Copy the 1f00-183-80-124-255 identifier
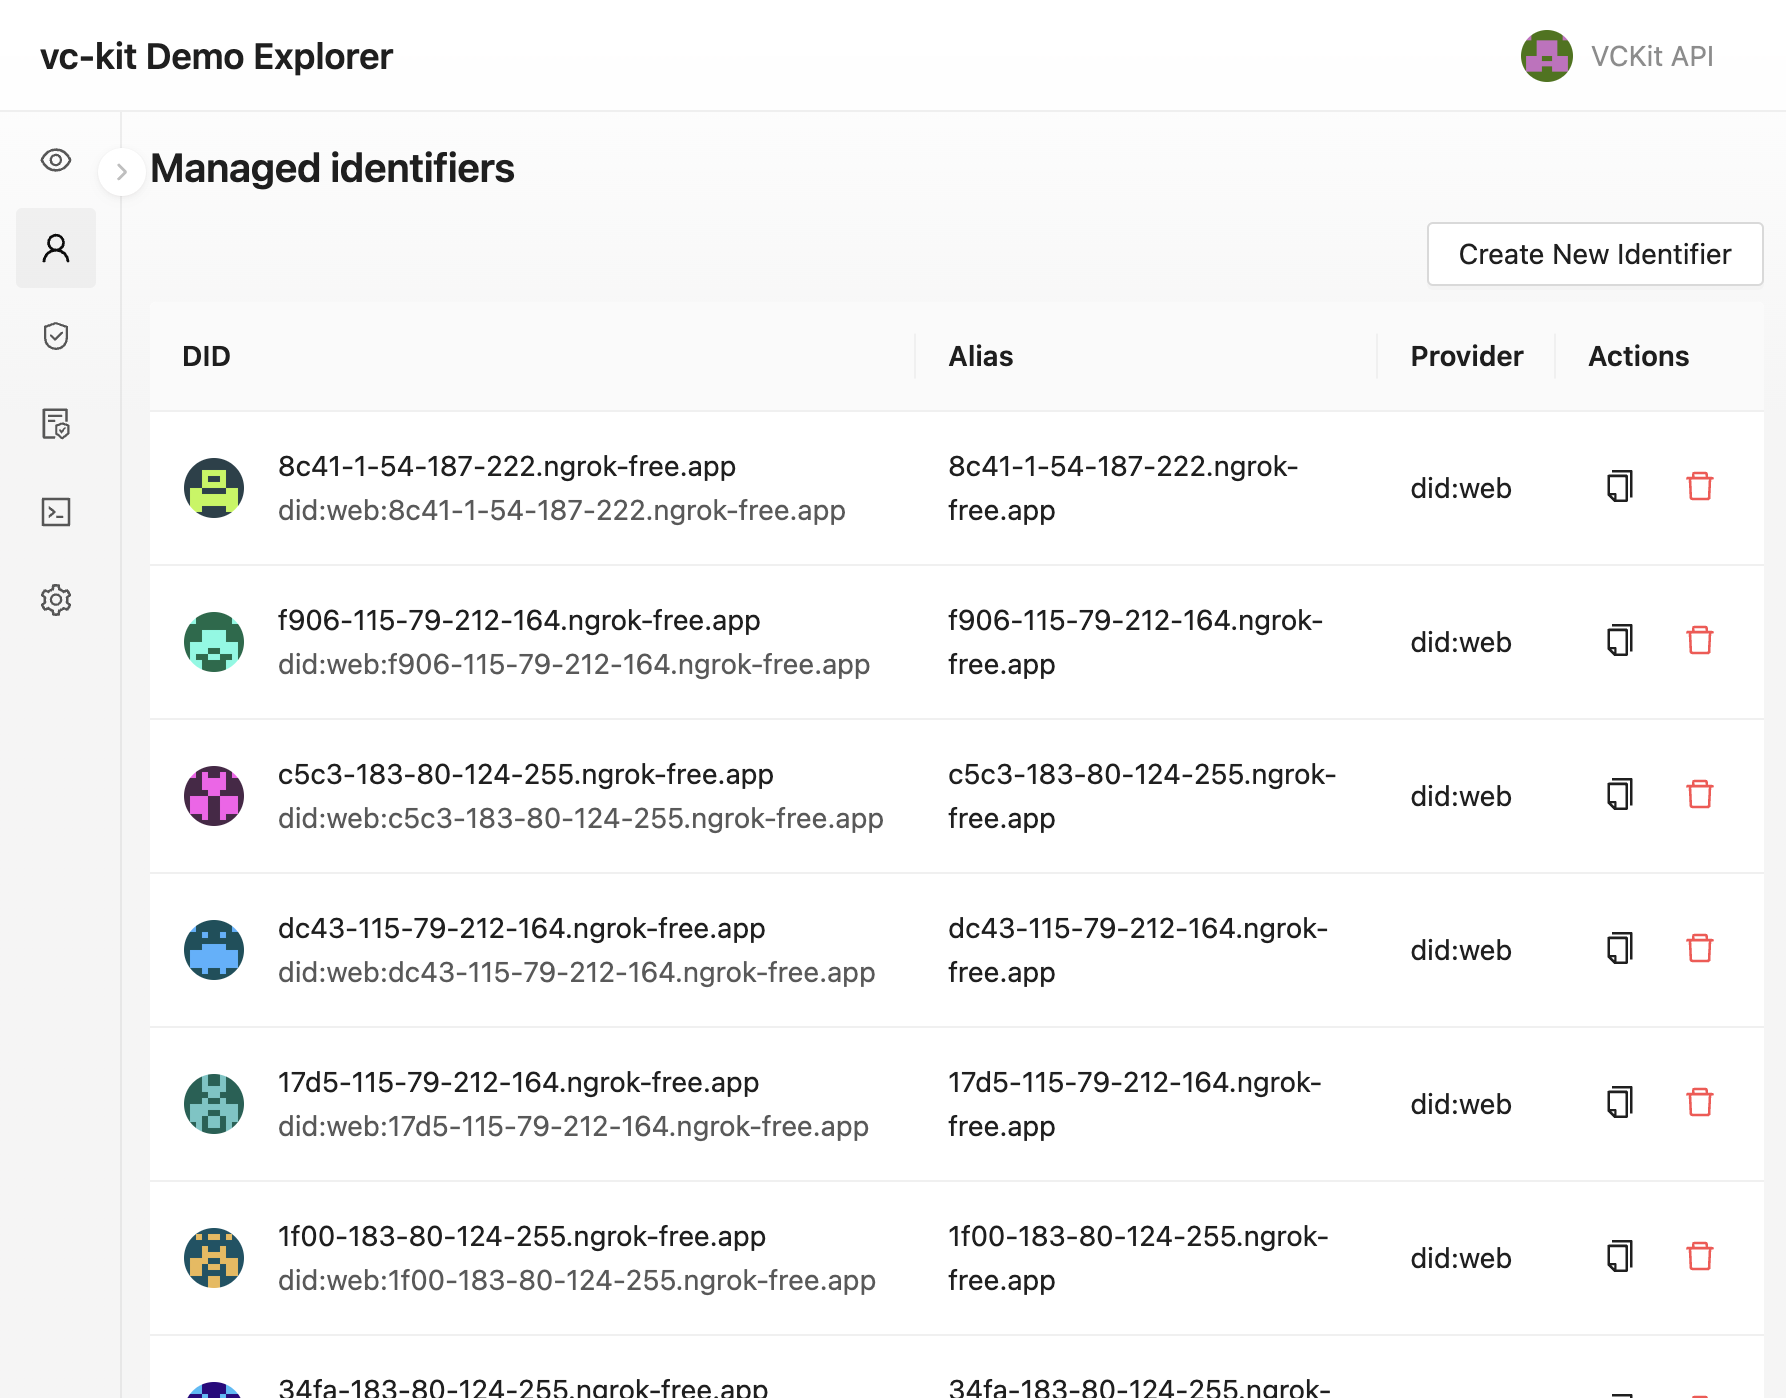 point(1620,1257)
